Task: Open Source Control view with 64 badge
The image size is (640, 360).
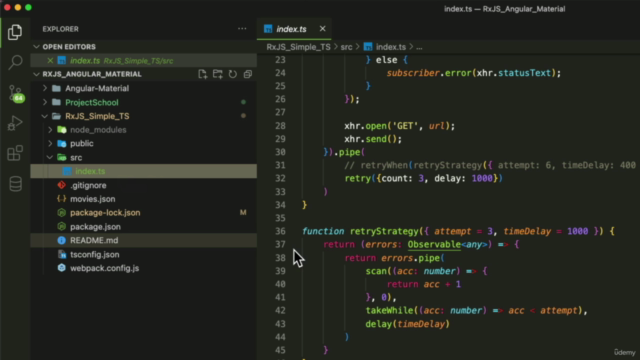Action: pyautogui.click(x=16, y=93)
